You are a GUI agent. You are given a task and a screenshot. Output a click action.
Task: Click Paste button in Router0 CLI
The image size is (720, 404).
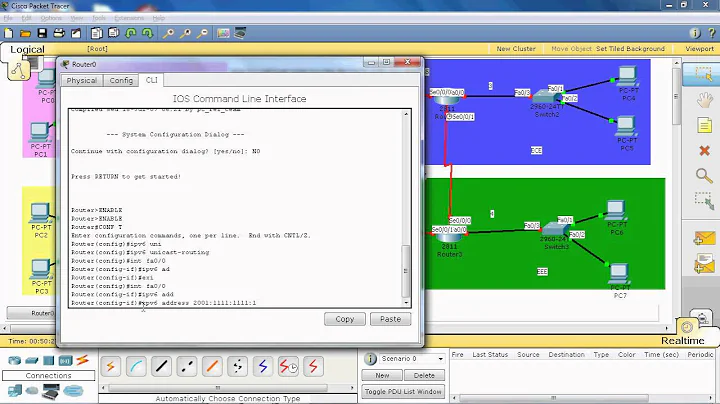coord(390,319)
